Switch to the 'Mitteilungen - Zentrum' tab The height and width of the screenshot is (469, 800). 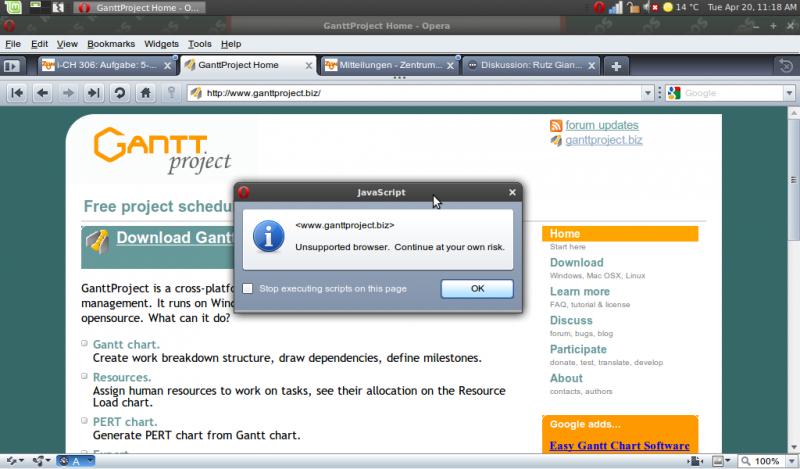[388, 66]
